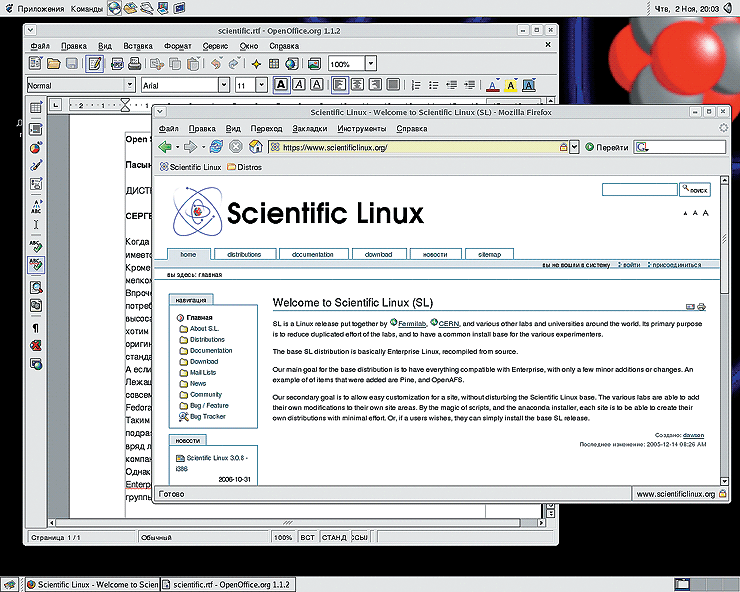The image size is (740, 592).
Task: Toggle Bold formatting in OpenOffice
Action: [x=281, y=85]
